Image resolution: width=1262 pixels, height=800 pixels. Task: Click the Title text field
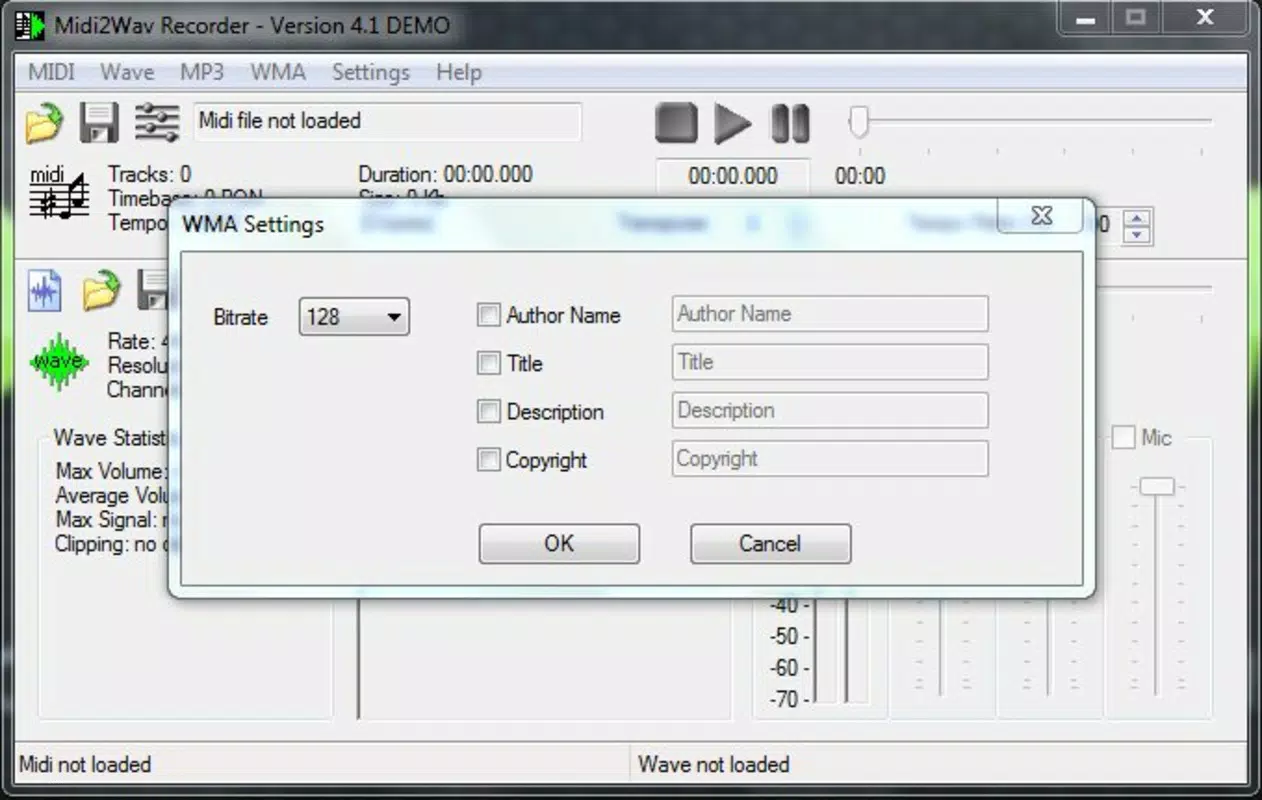(x=830, y=362)
